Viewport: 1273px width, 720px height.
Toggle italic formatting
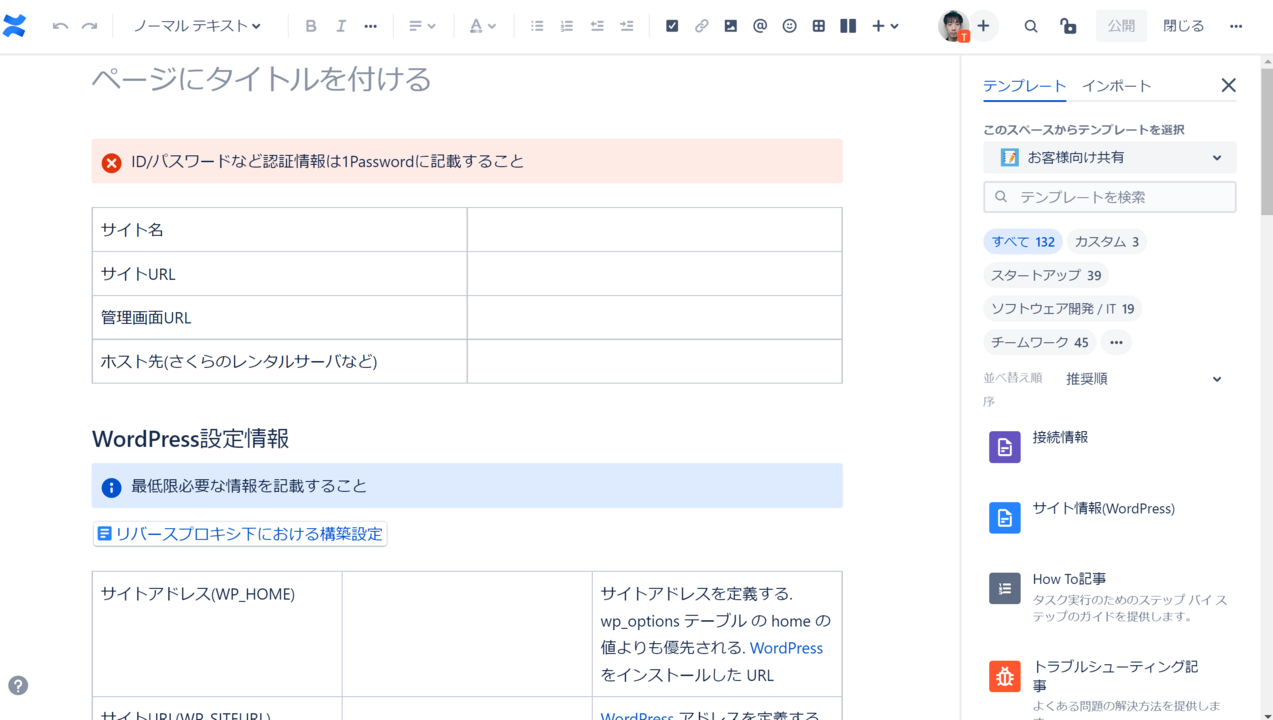341,26
